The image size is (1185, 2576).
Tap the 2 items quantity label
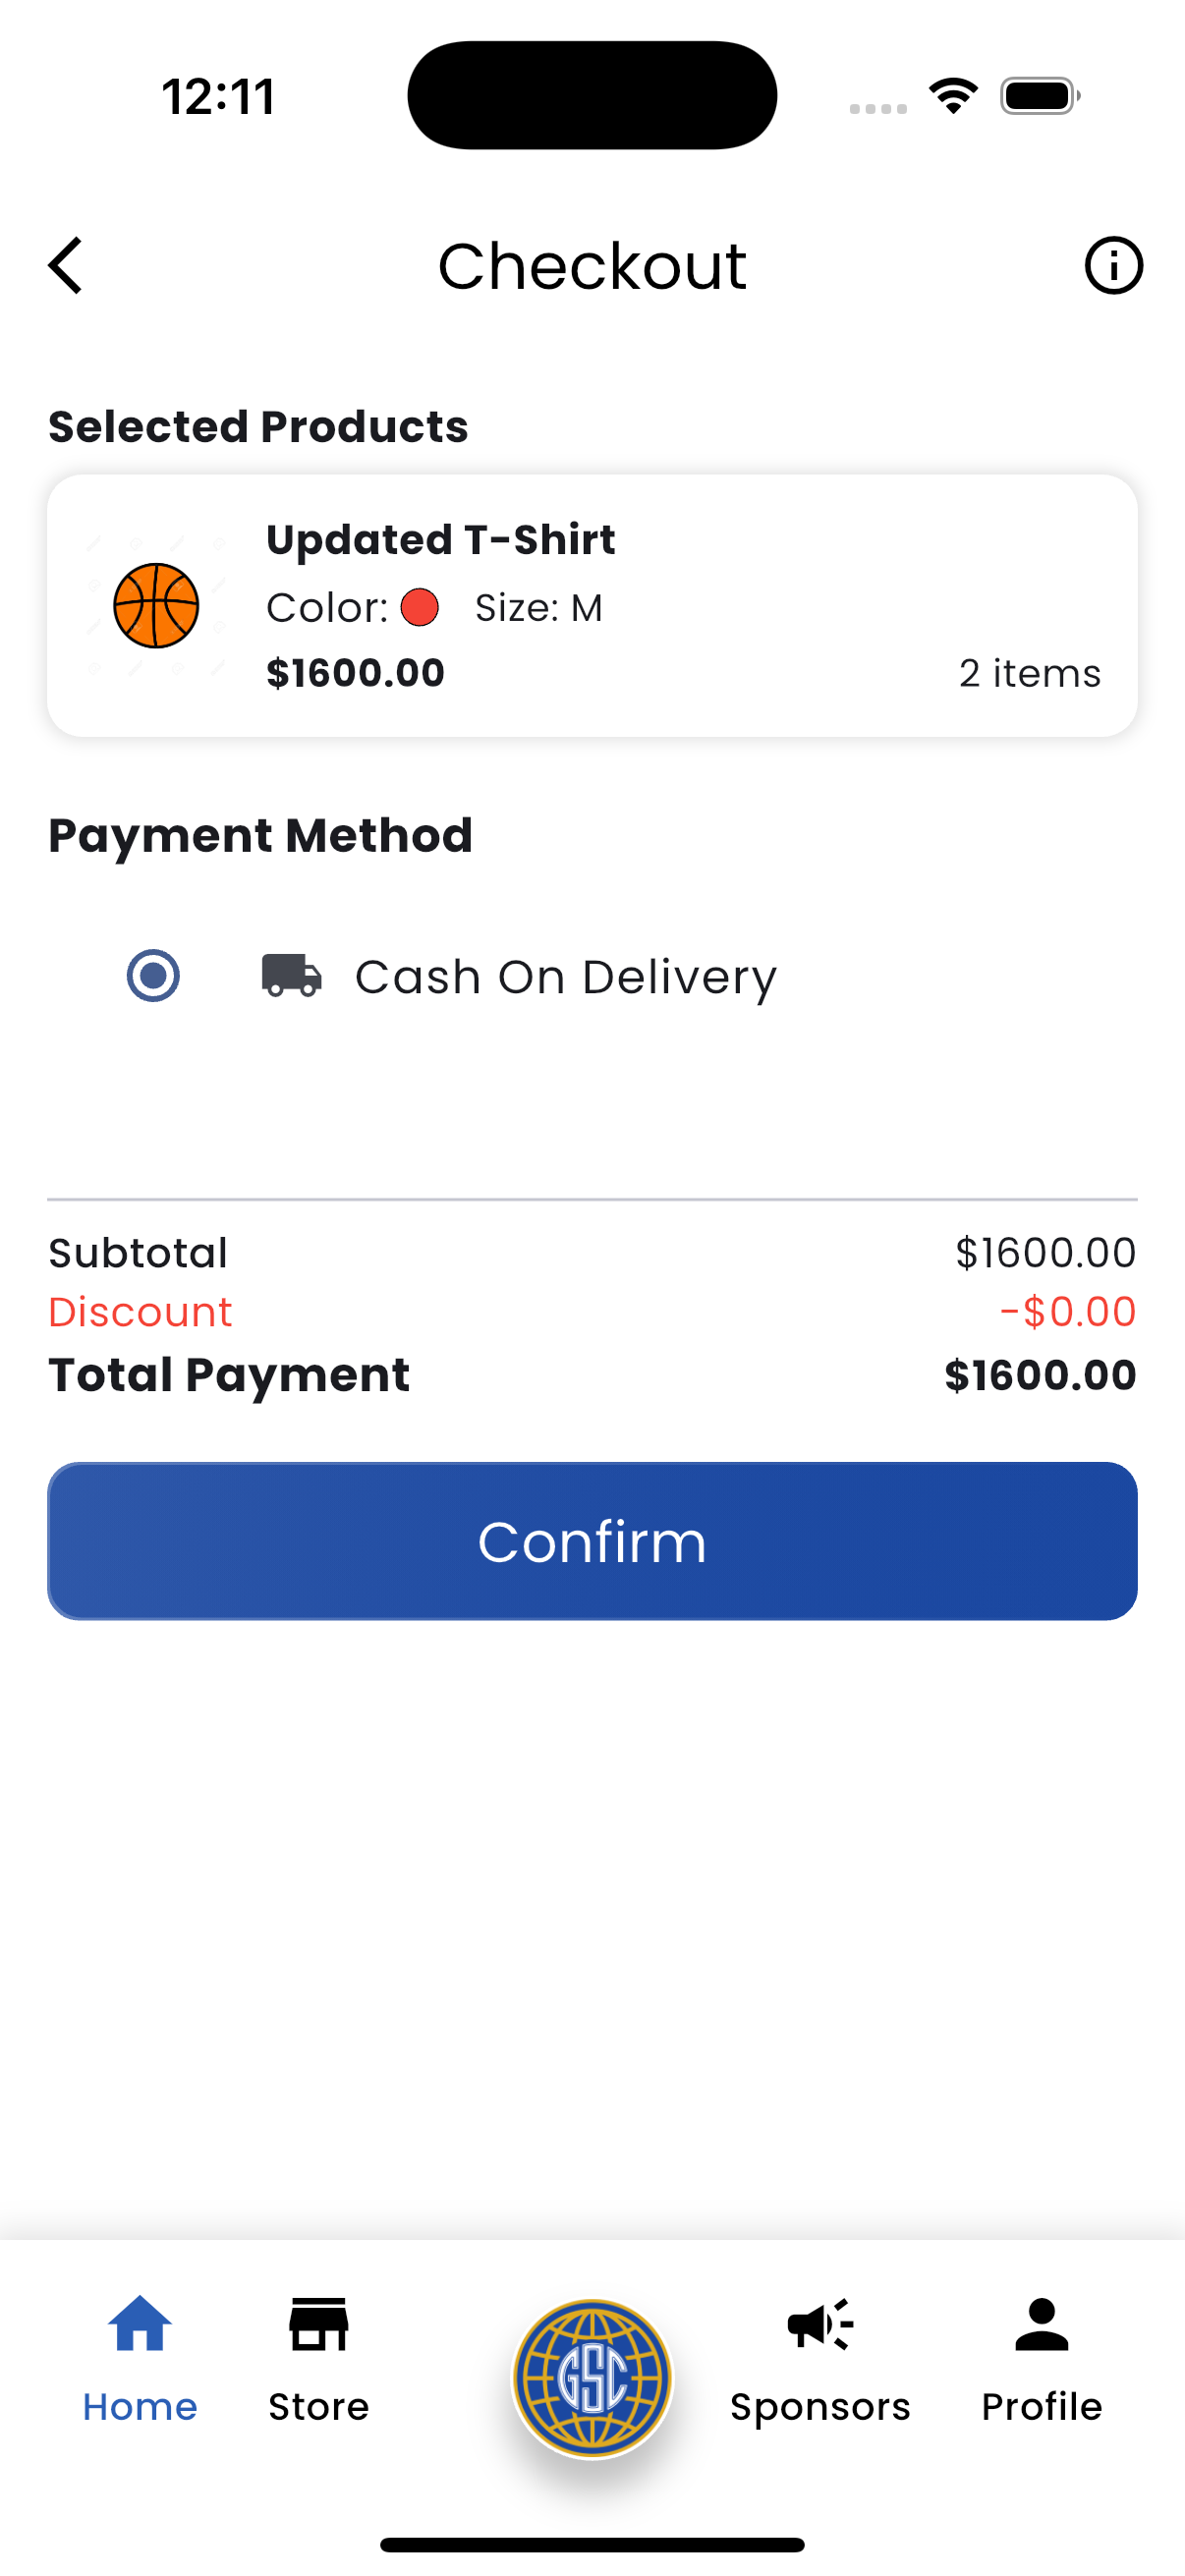click(1030, 673)
